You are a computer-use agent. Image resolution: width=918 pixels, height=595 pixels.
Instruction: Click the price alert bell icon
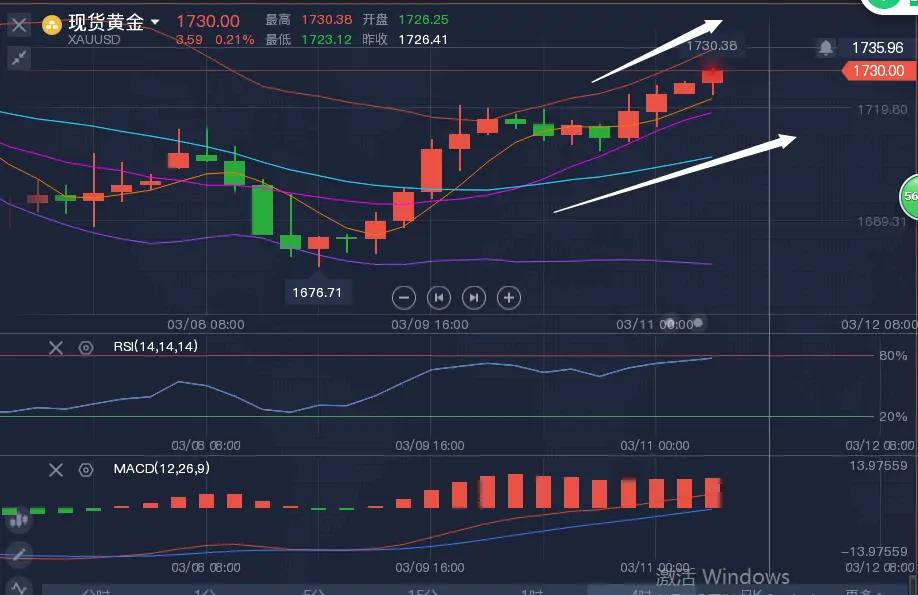tap(825, 47)
